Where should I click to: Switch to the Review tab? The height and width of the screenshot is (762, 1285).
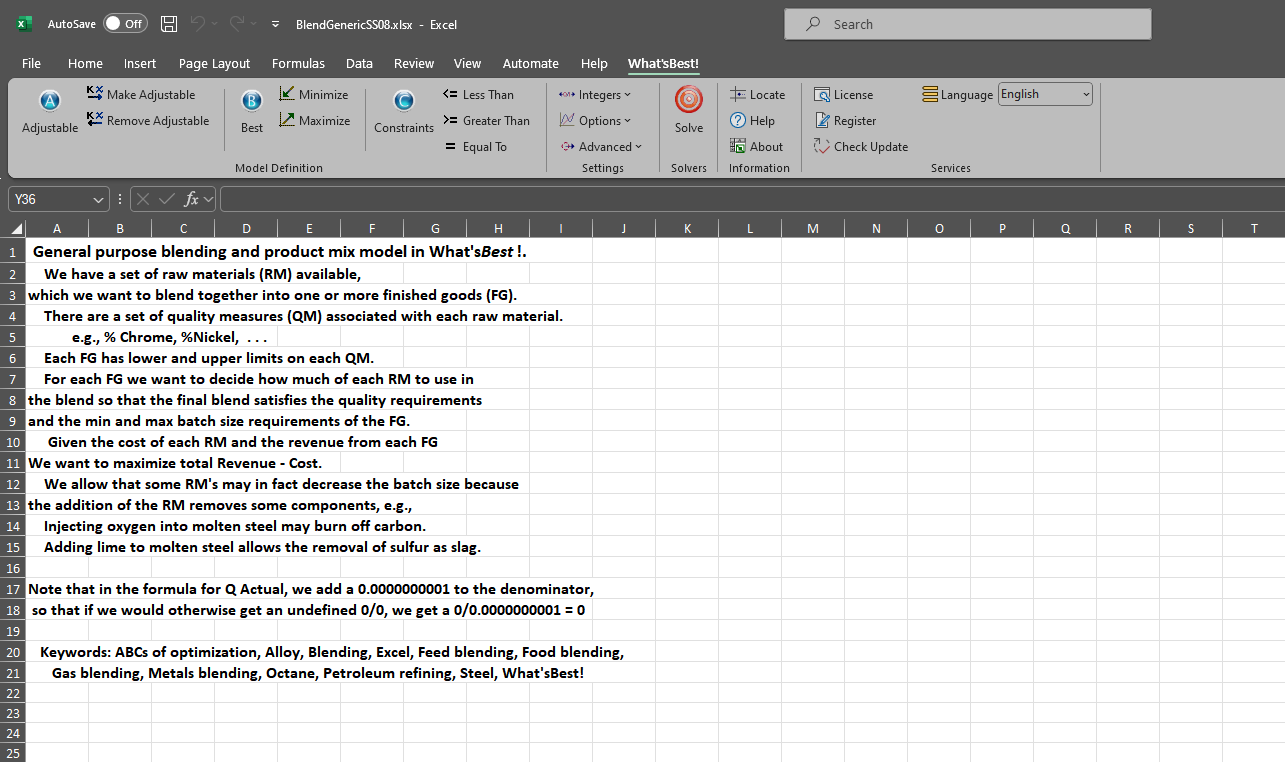tap(414, 63)
